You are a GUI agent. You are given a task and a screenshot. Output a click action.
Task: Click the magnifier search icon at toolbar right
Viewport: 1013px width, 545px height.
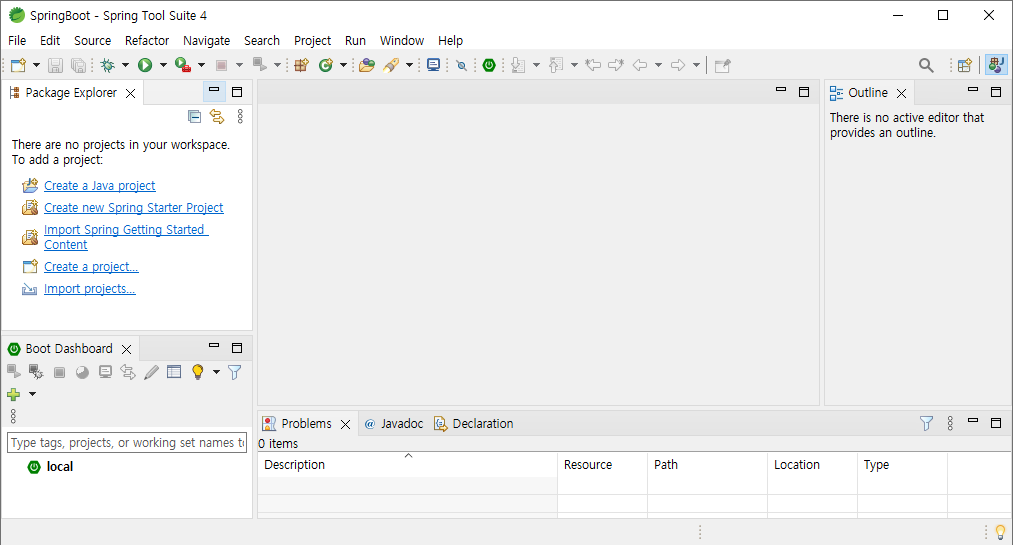coord(926,65)
